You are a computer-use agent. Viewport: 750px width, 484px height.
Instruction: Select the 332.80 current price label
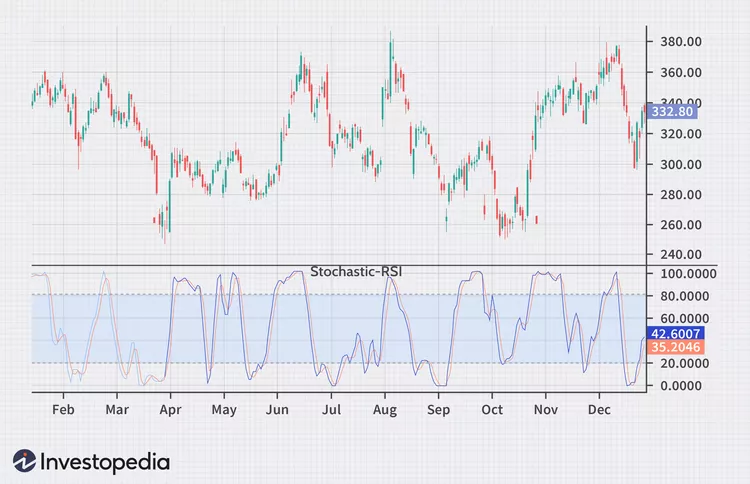[671, 112]
